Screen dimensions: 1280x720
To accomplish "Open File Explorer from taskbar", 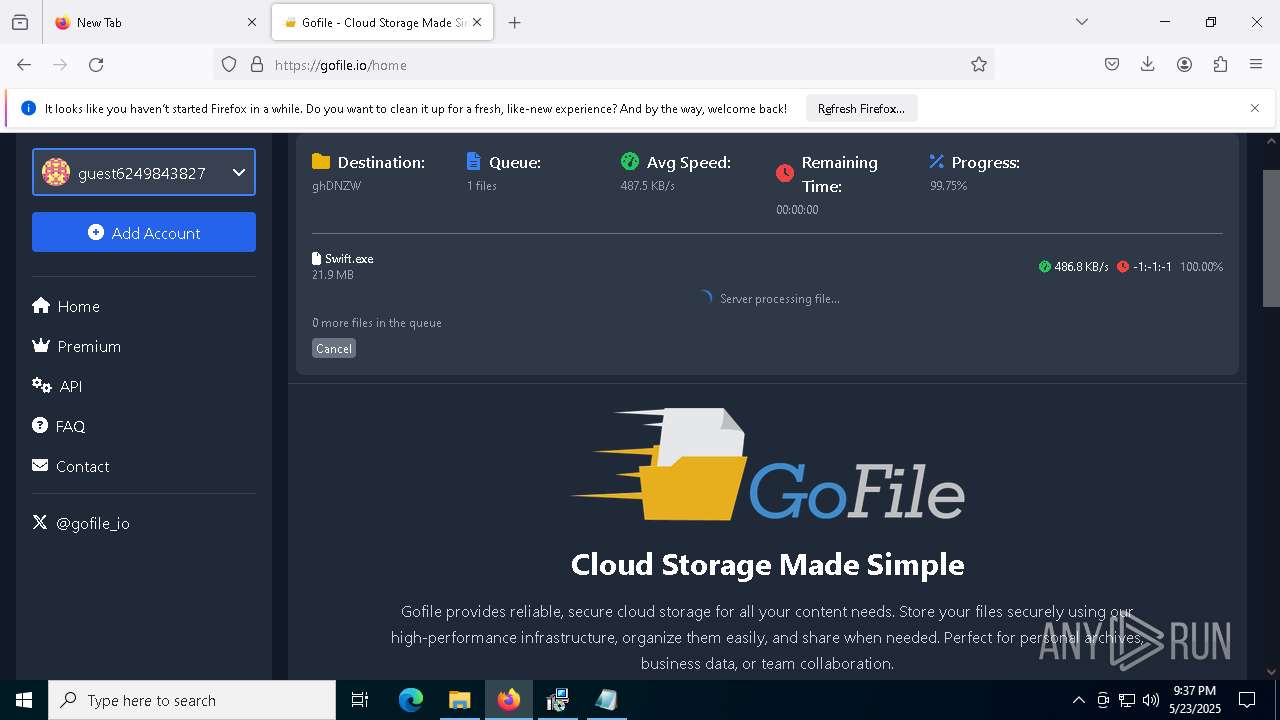I will tap(459, 700).
